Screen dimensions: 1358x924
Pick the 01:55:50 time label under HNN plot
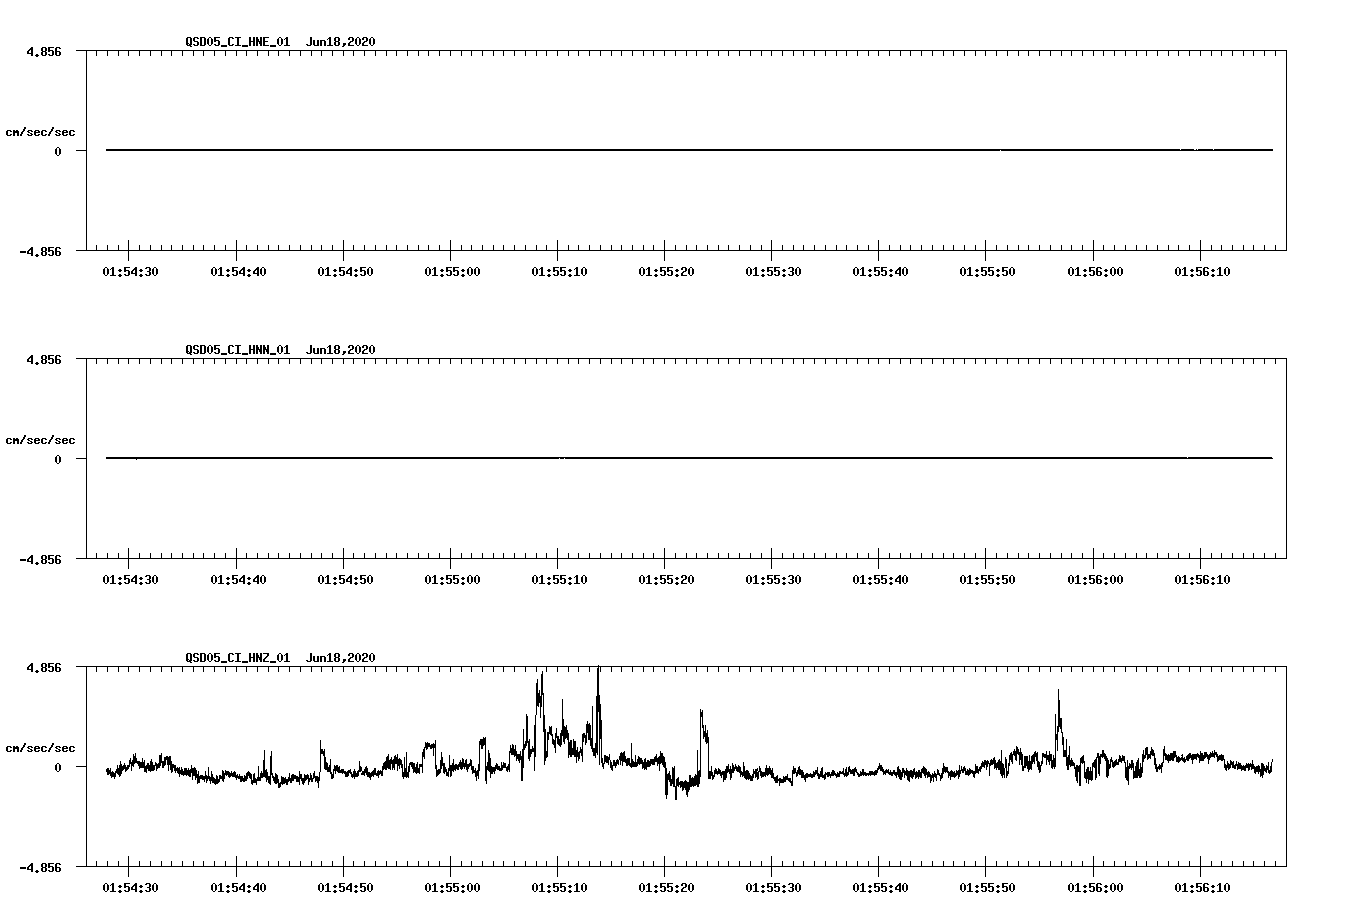click(x=987, y=580)
